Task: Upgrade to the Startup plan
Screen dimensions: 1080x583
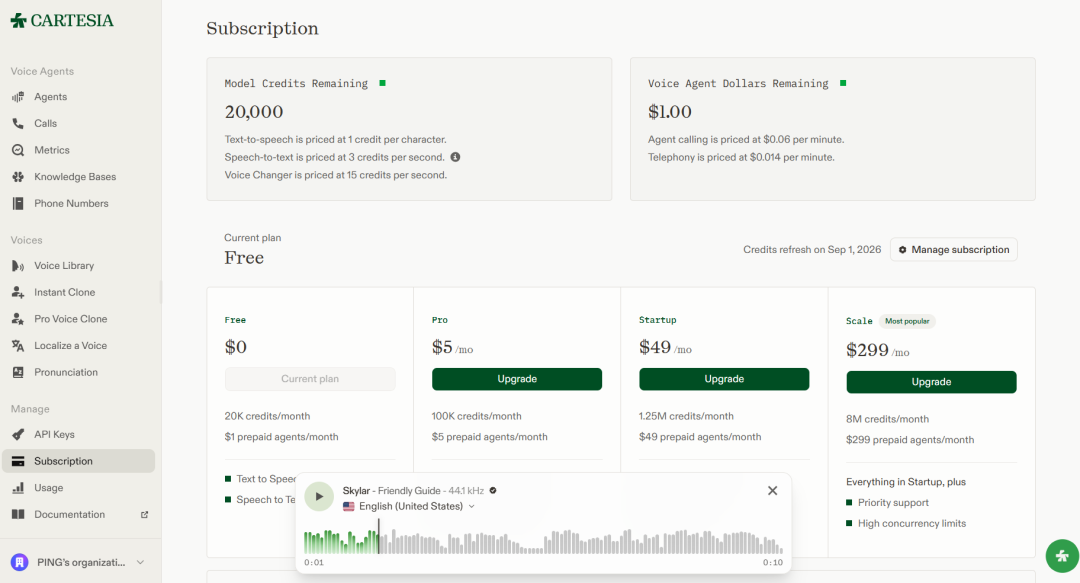Action: click(724, 379)
